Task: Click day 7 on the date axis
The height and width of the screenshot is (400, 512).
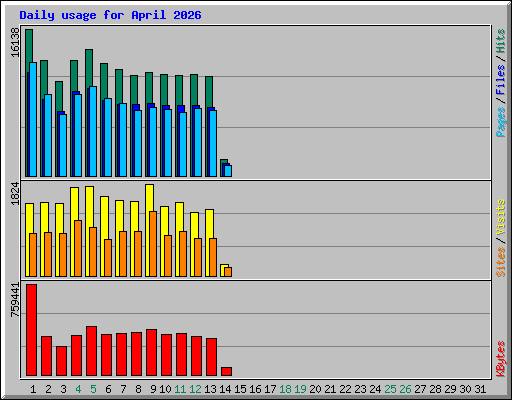Action: (123, 389)
